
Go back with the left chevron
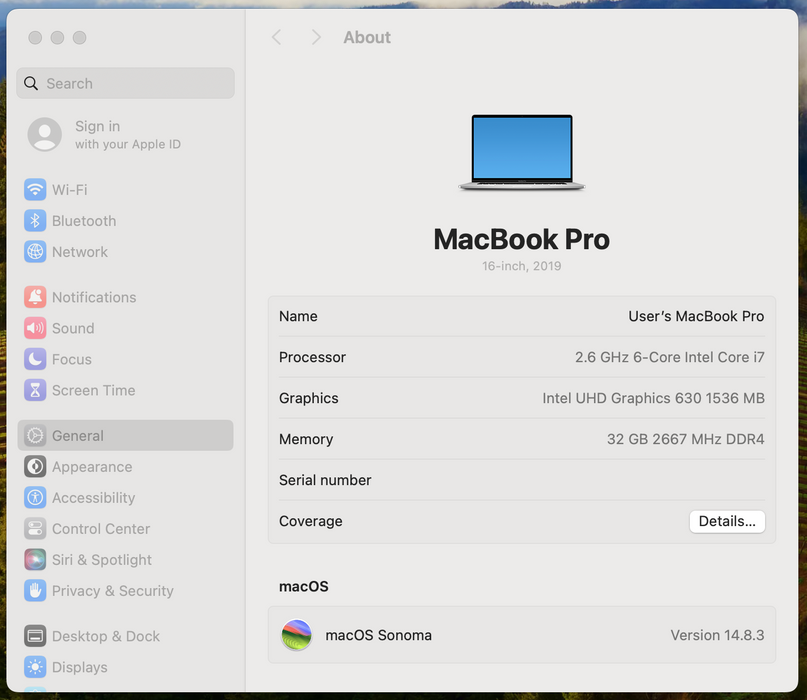point(277,37)
